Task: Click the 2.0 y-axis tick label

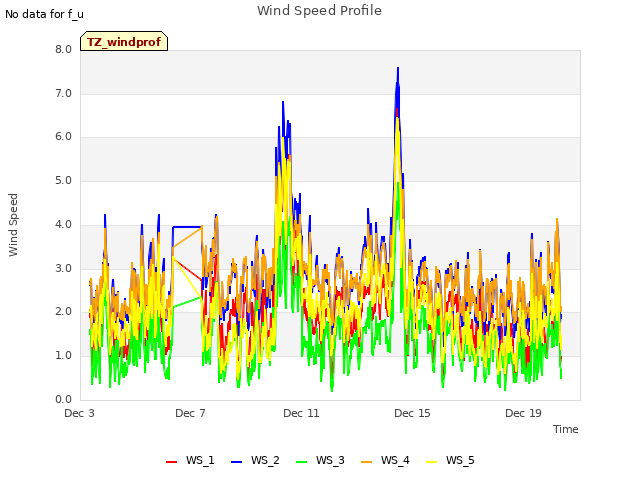Action: [63, 312]
